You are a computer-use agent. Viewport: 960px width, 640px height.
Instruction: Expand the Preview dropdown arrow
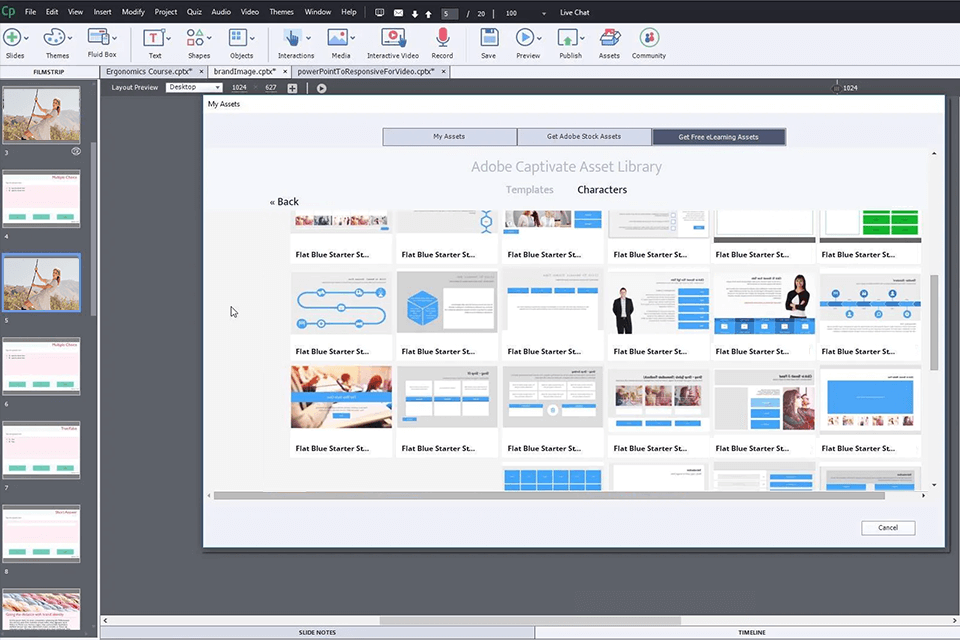coord(539,38)
